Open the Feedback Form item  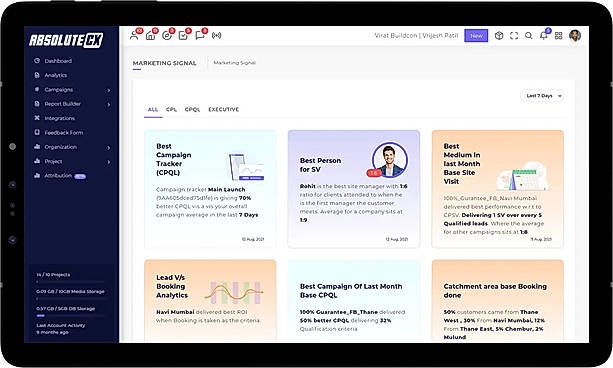click(x=64, y=133)
